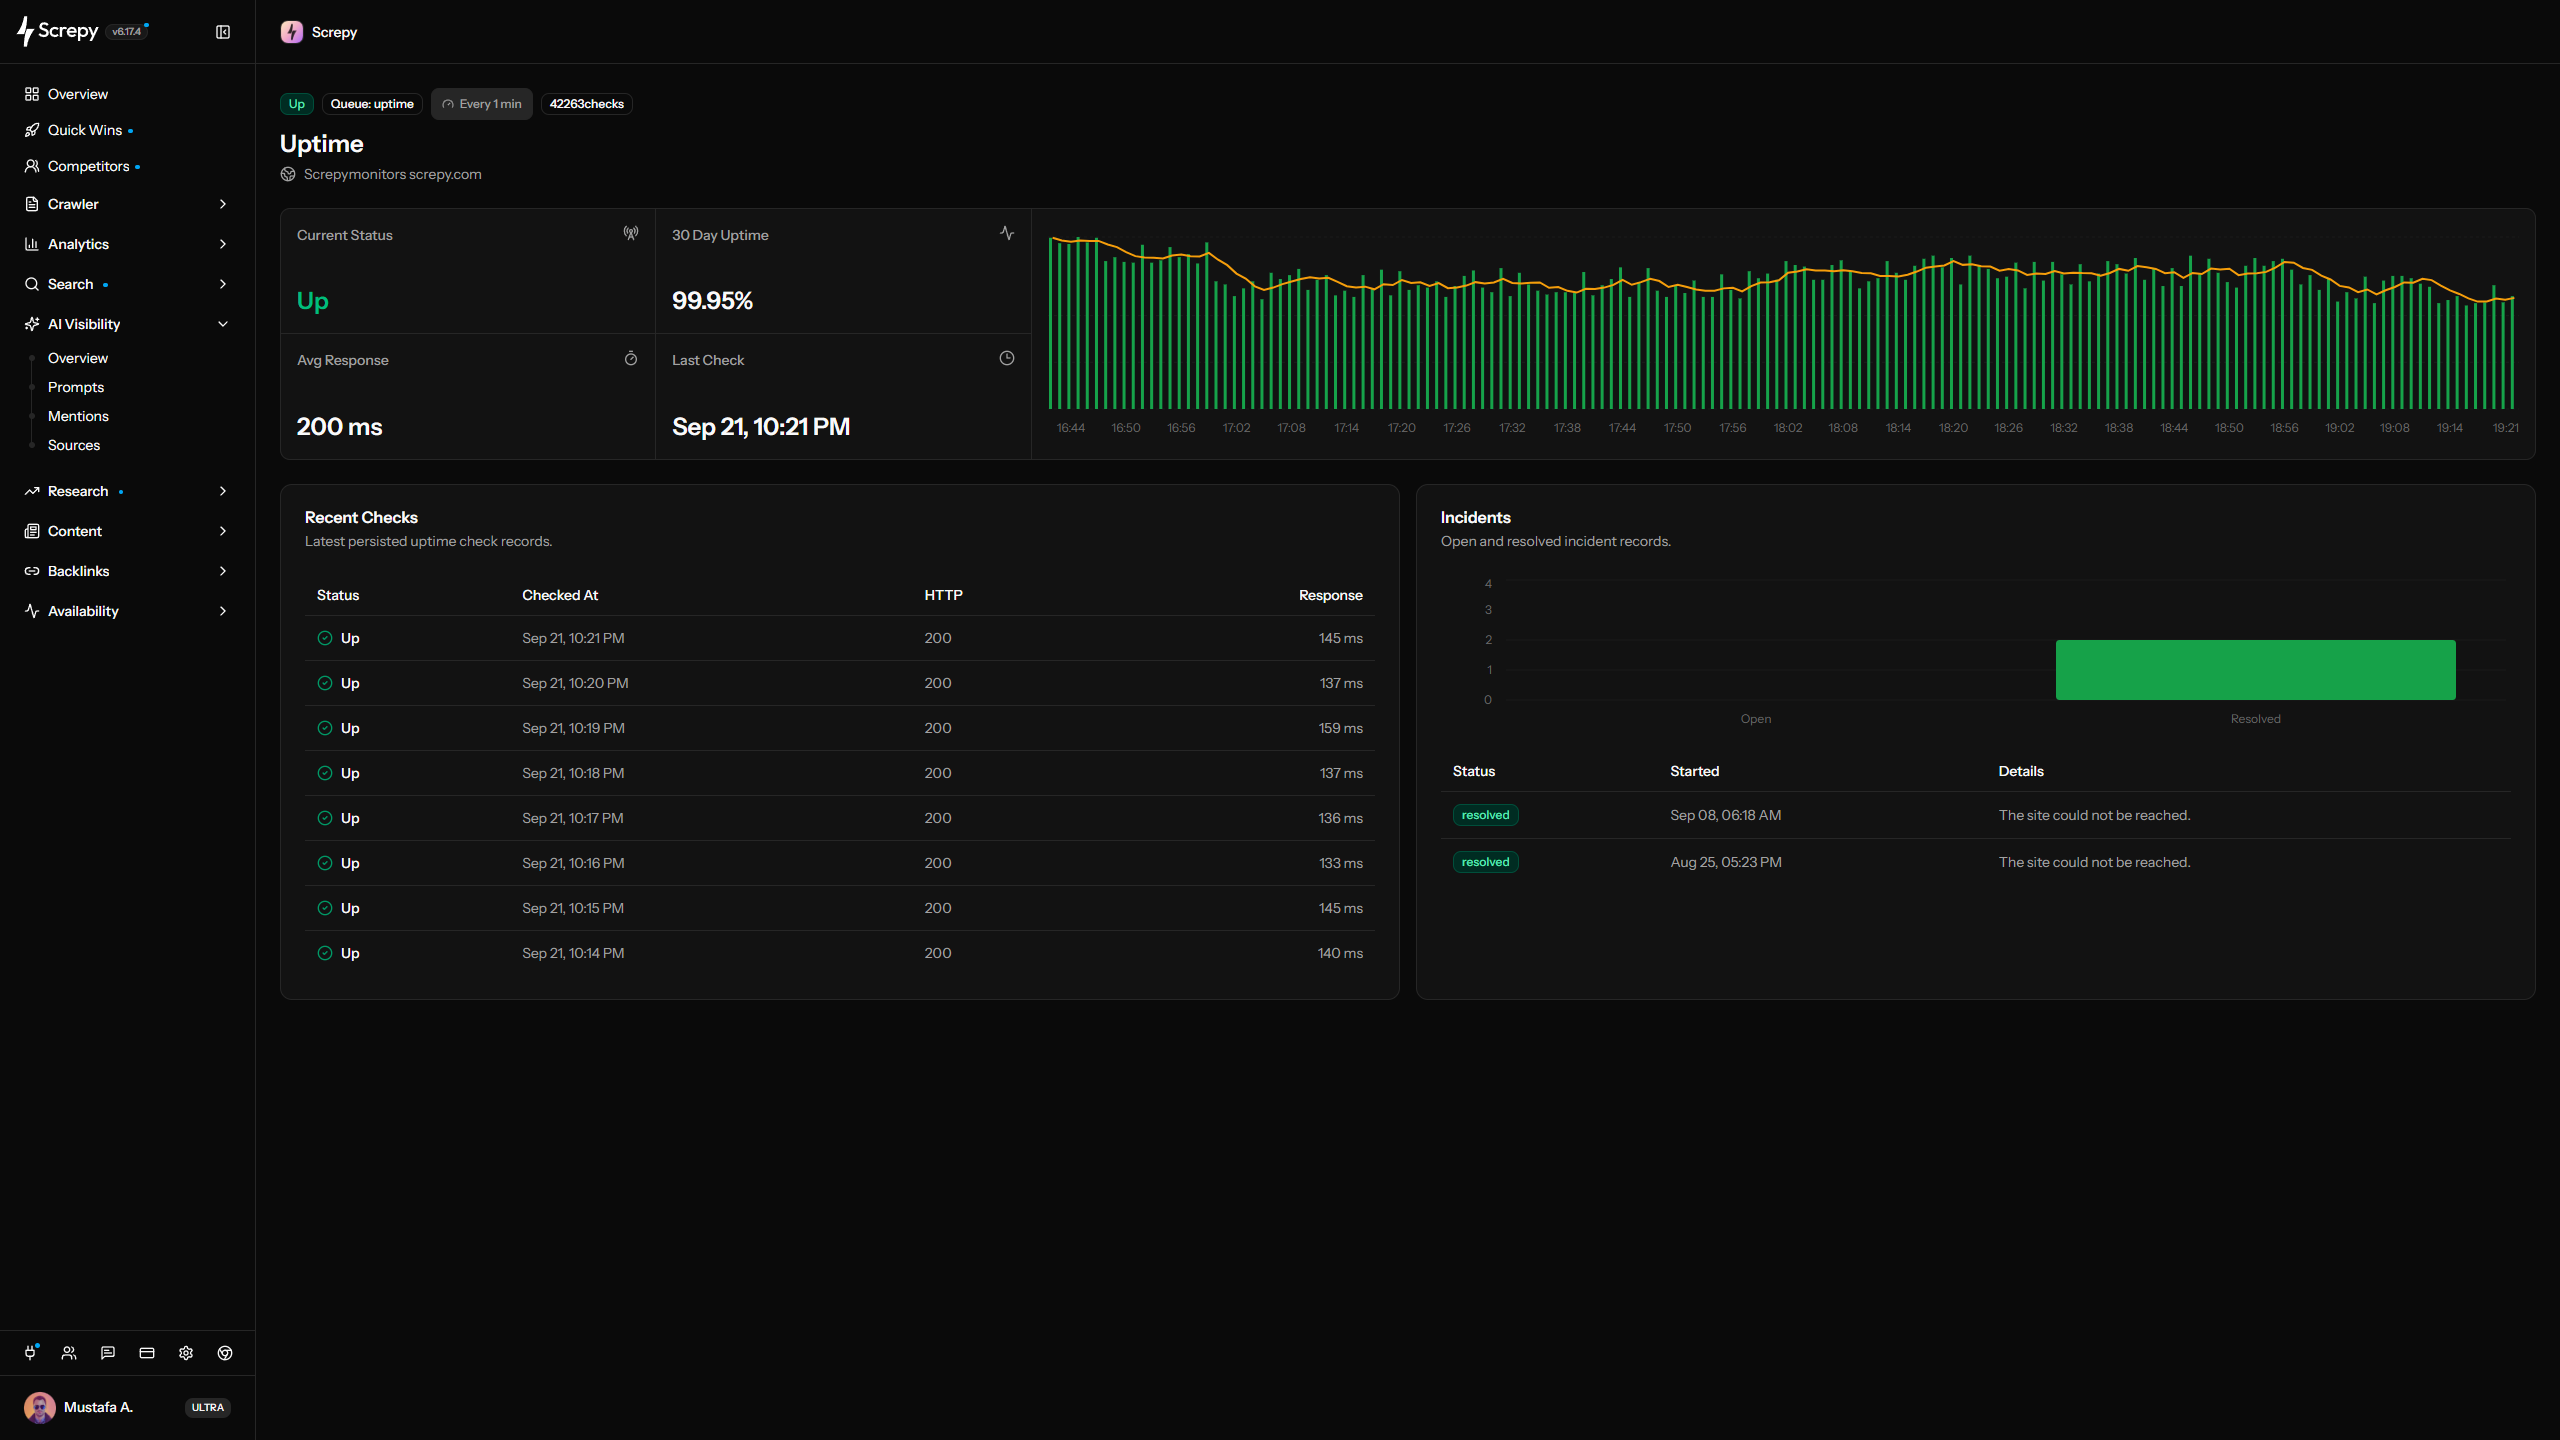Screen dimensions: 2560x1440
Task: Click the 99.95% uptime value
Action: [x=712, y=301]
